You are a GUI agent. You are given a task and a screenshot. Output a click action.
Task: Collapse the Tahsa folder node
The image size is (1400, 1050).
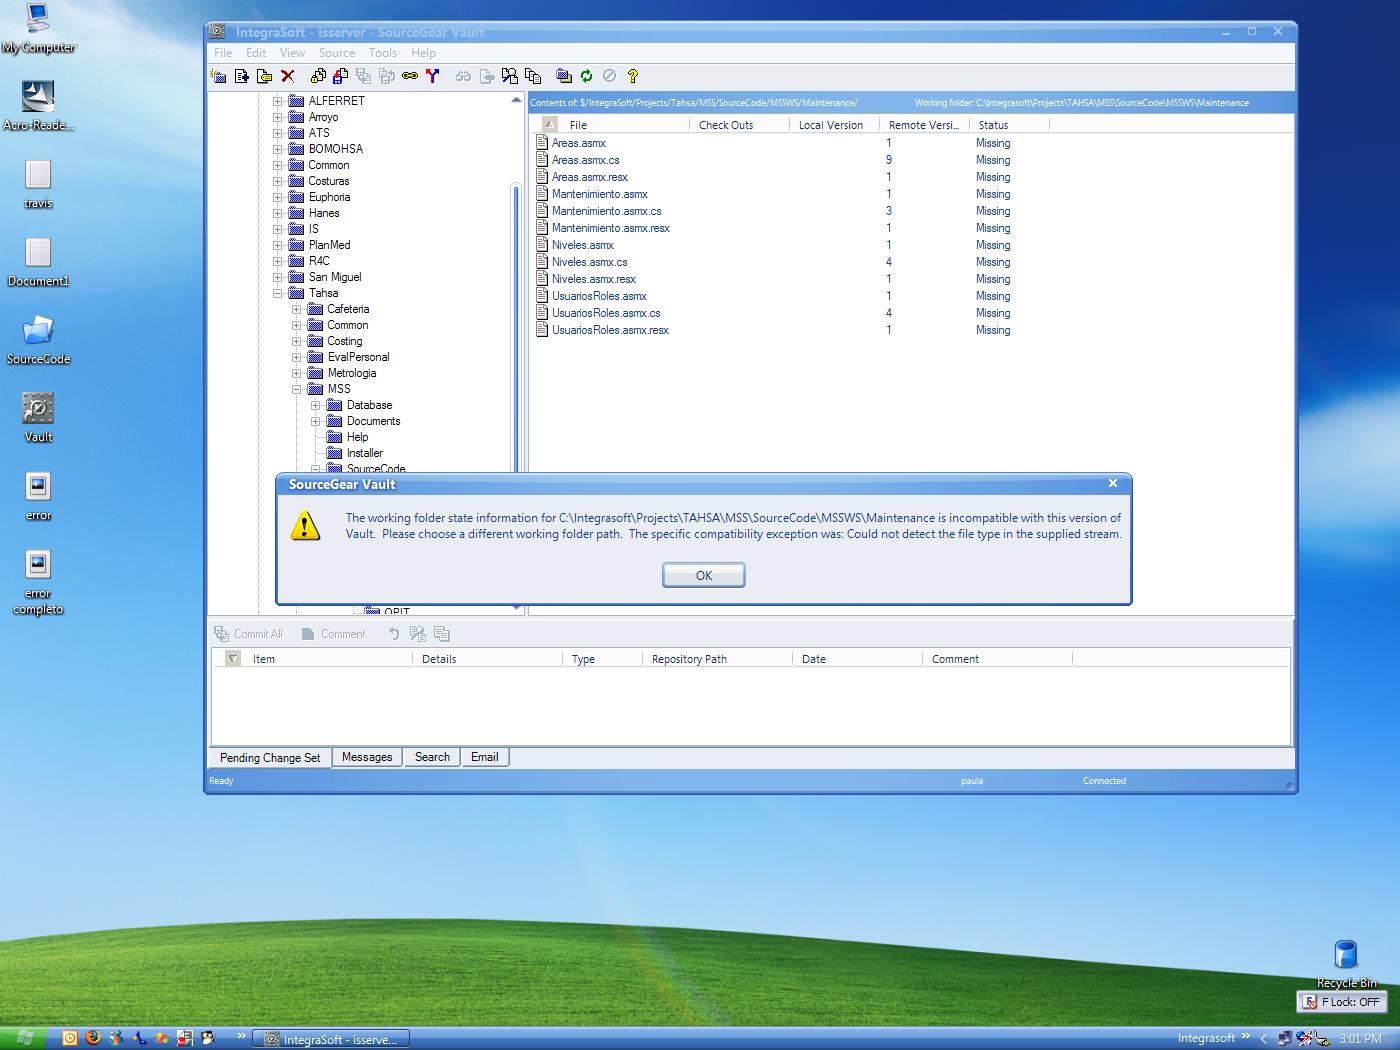point(278,293)
